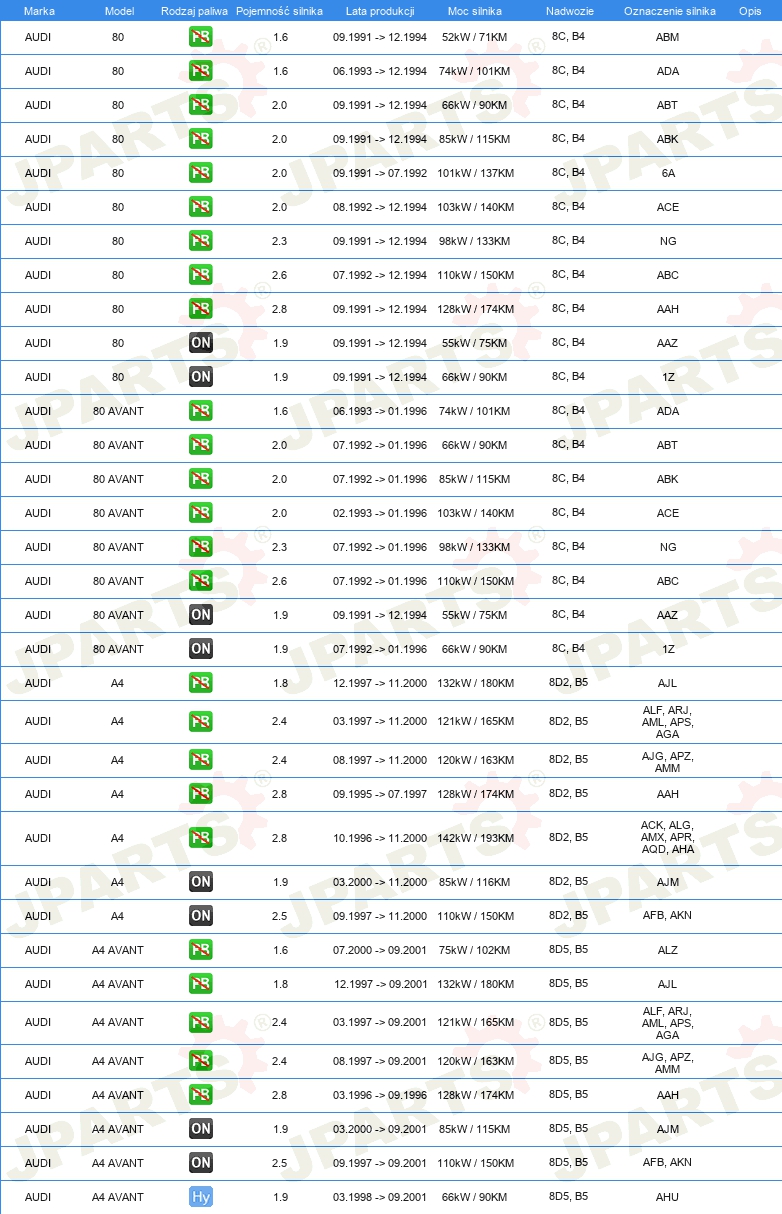Select the 03.1996 -> 09.1996 production cell

pyautogui.click(x=380, y=1095)
